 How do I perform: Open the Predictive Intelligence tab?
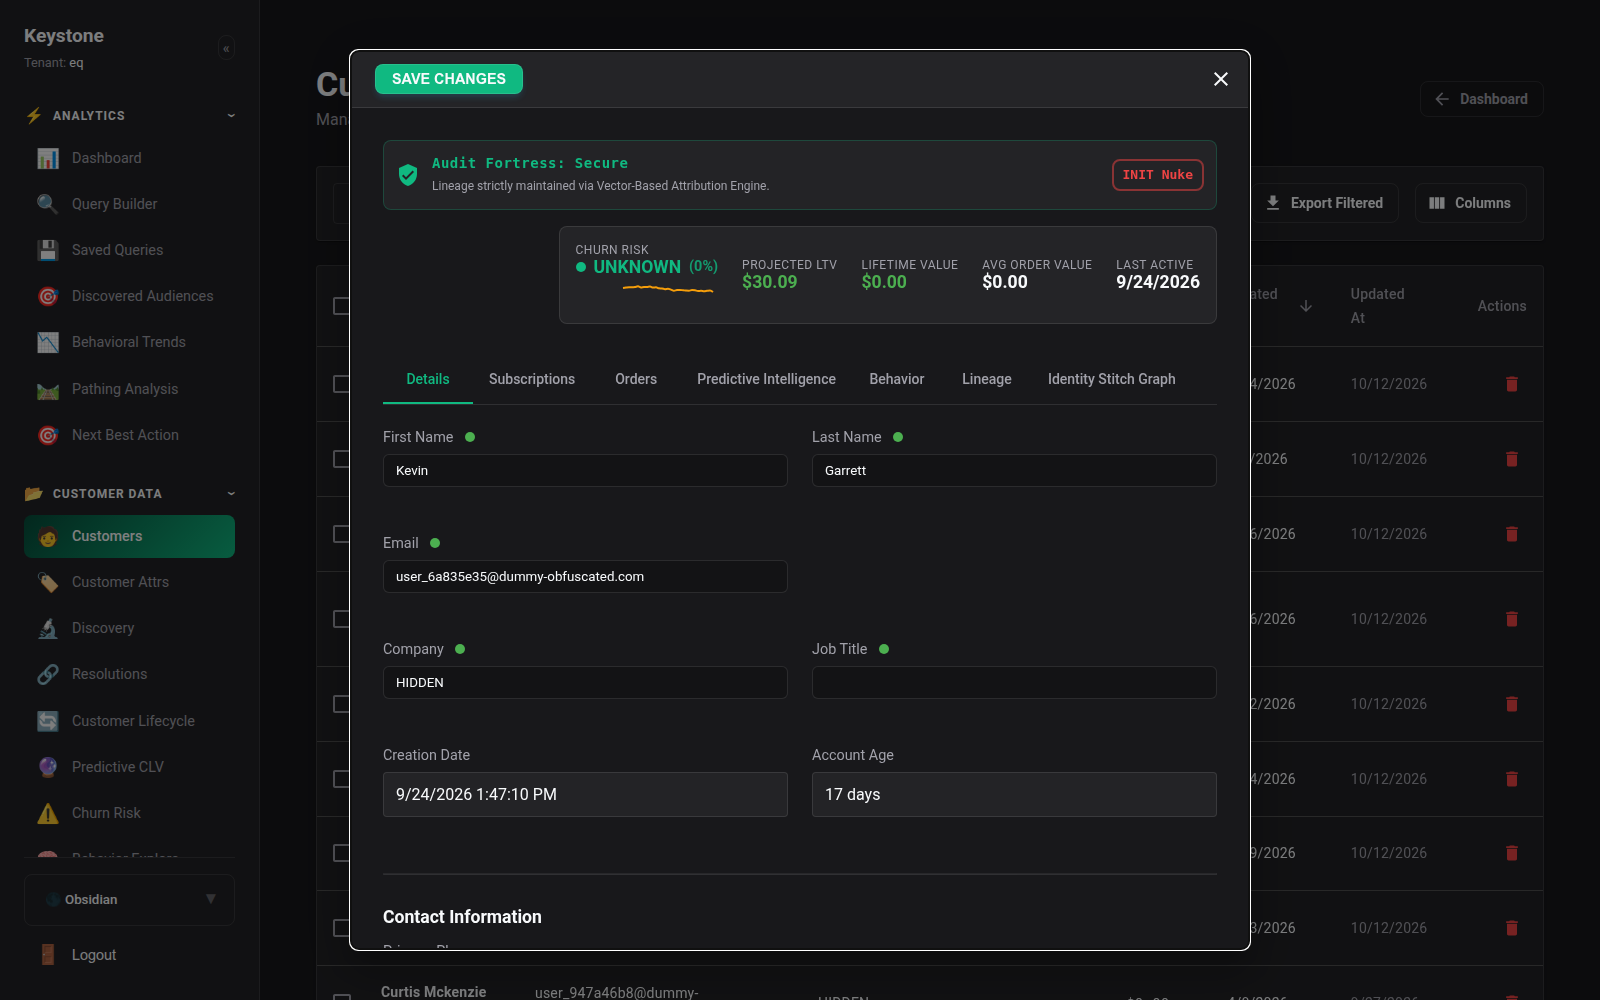[766, 379]
